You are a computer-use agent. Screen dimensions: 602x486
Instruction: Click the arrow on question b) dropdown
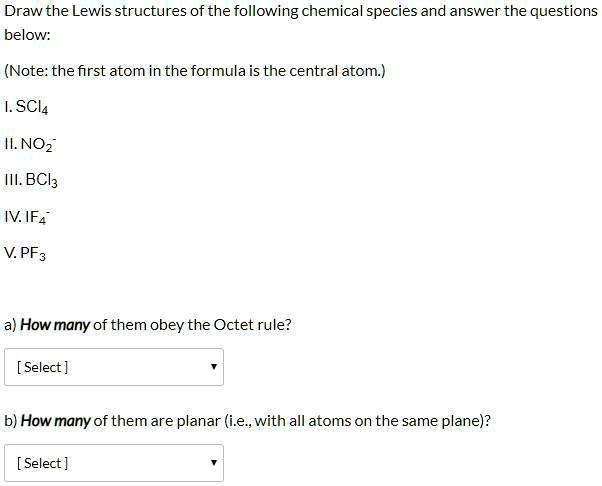214,463
